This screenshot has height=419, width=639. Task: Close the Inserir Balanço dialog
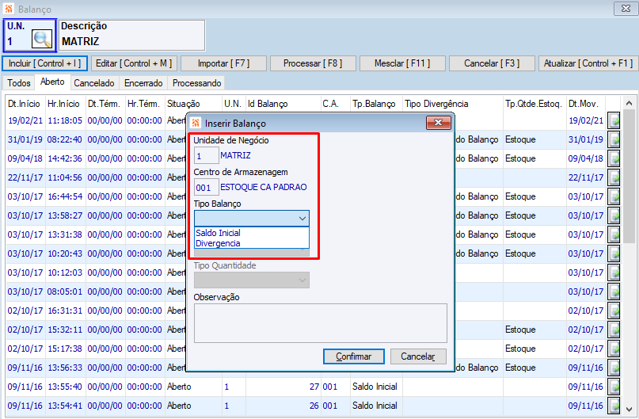pyautogui.click(x=438, y=123)
